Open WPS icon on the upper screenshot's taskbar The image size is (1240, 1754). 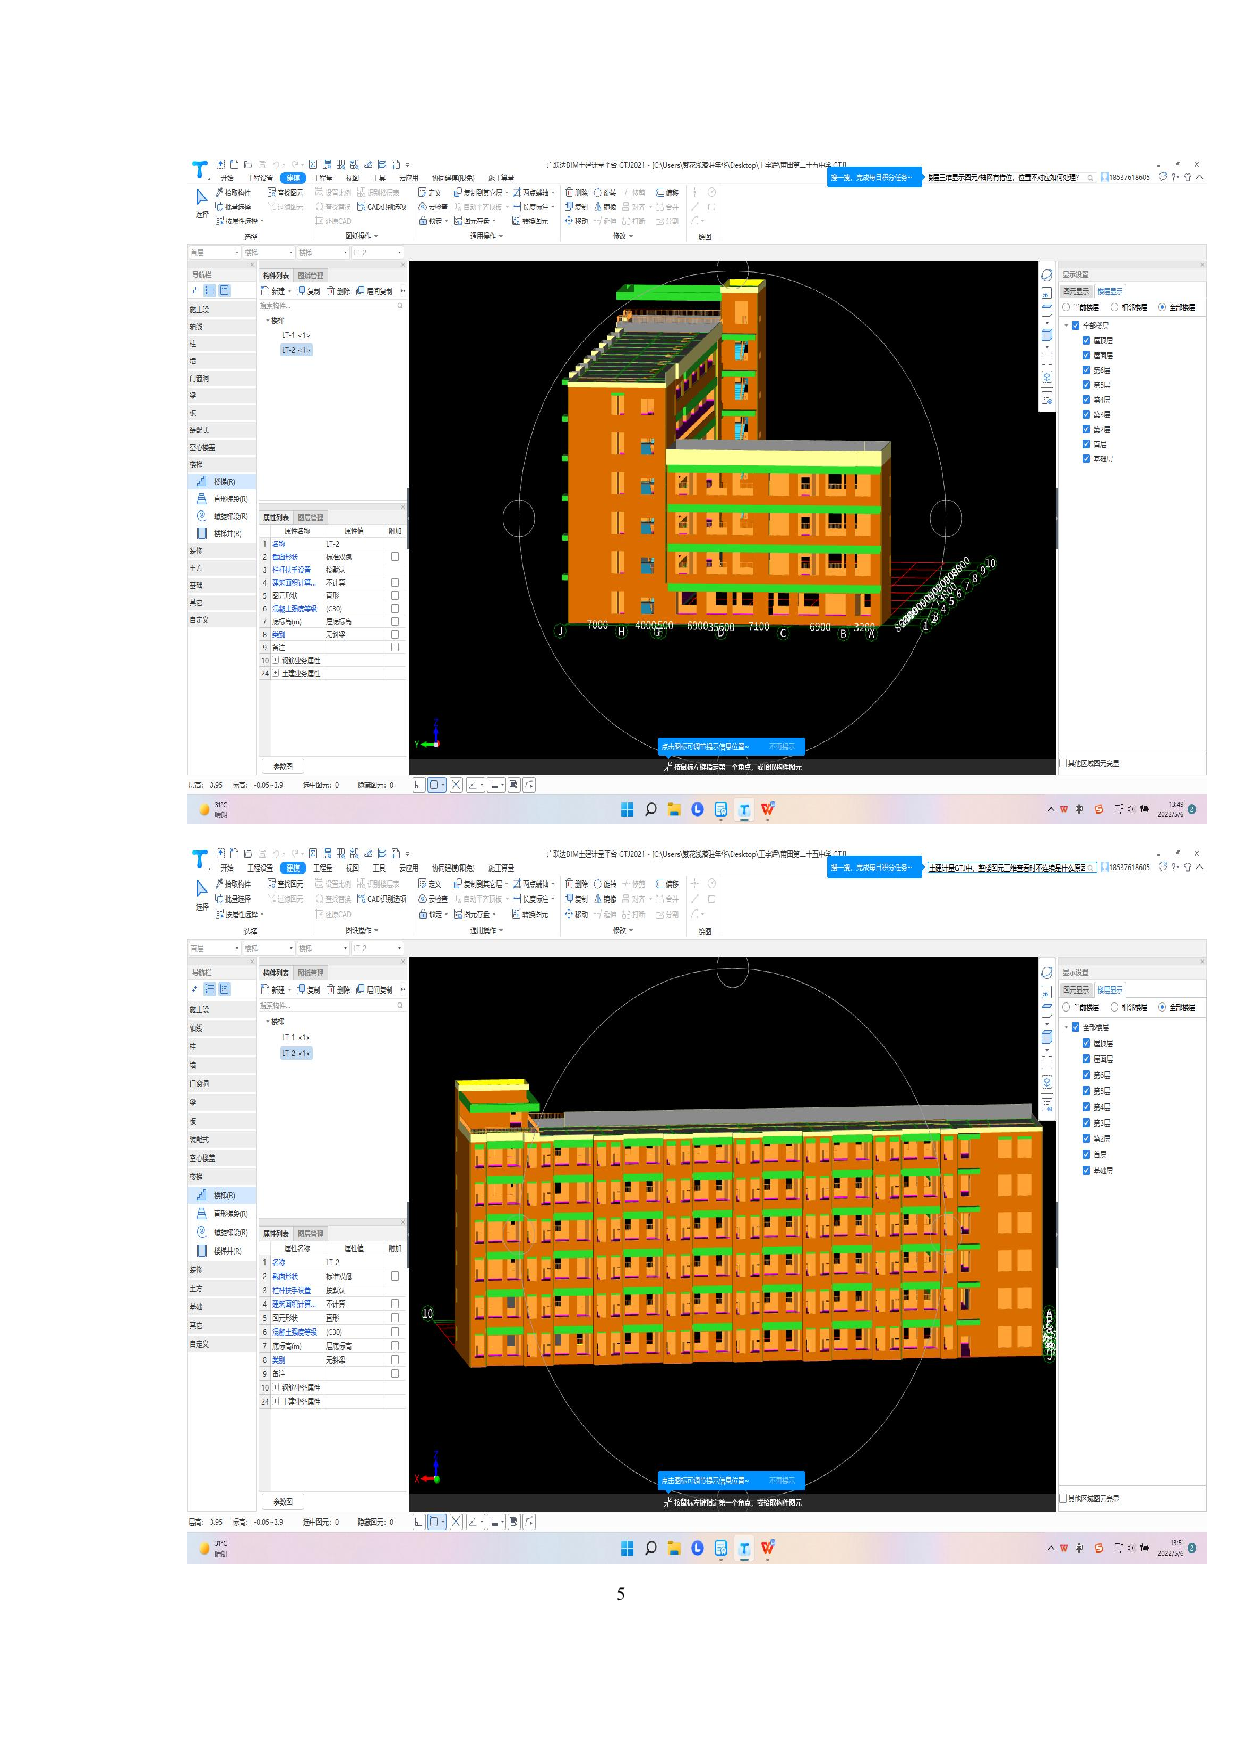(767, 810)
